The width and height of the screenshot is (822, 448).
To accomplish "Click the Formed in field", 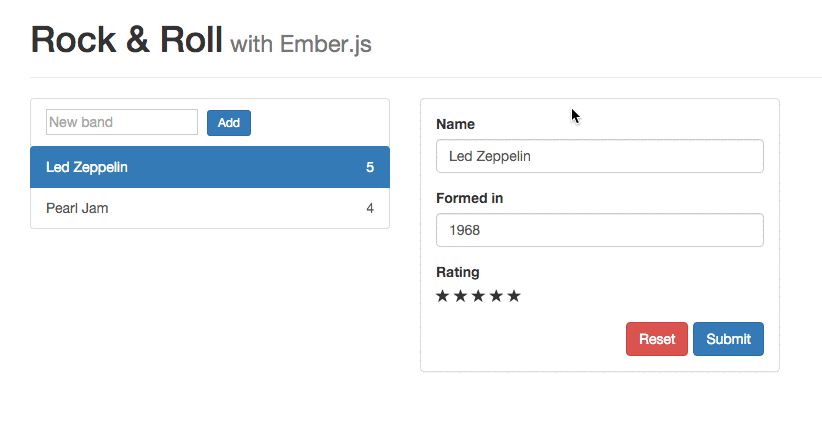I will [599, 230].
